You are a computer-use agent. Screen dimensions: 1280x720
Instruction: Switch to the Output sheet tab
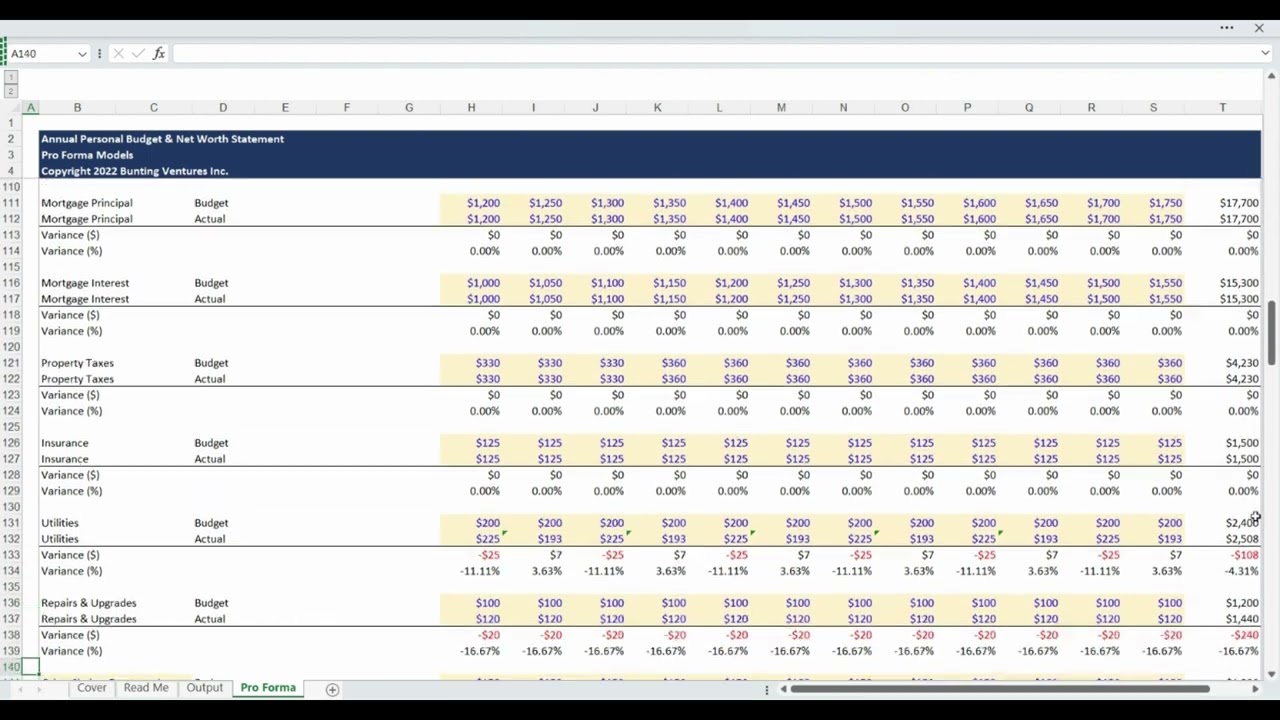pos(204,688)
